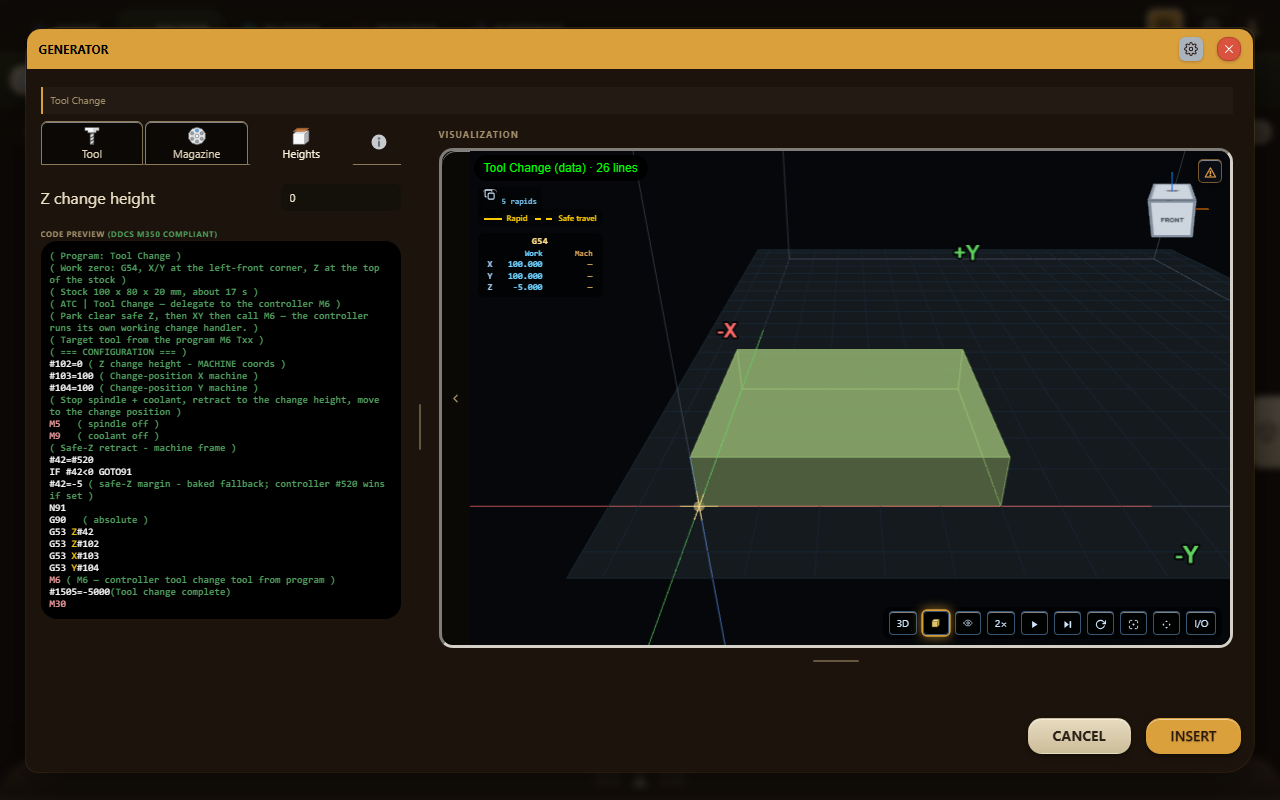Click the Z work value -5.000
The width and height of the screenshot is (1280, 800).
pyautogui.click(x=527, y=287)
